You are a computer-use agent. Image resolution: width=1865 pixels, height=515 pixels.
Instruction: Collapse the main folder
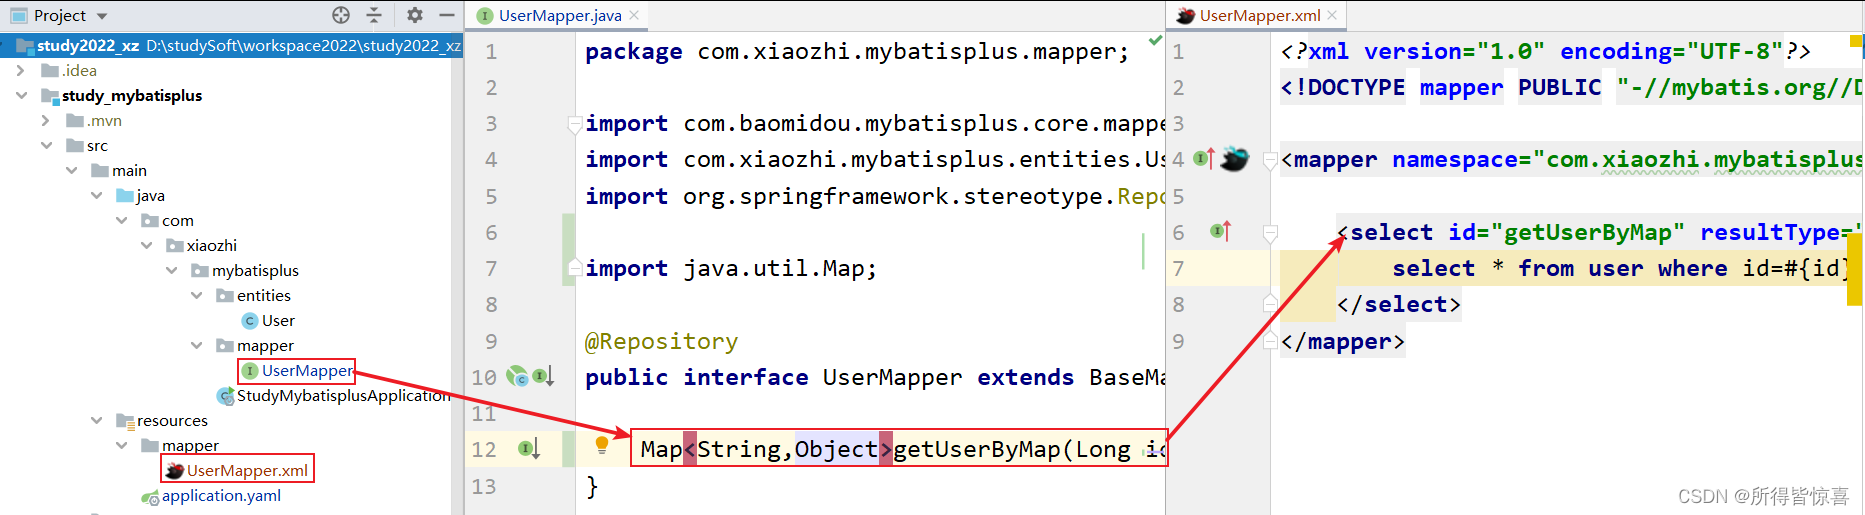71,171
